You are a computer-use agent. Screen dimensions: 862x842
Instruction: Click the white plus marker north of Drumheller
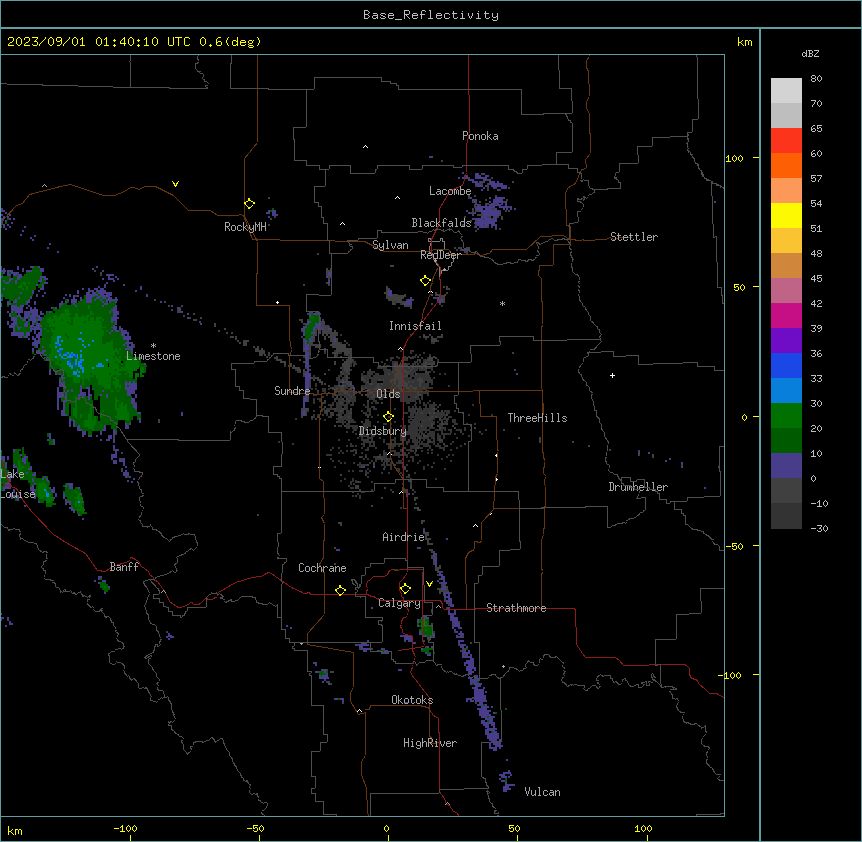point(612,375)
